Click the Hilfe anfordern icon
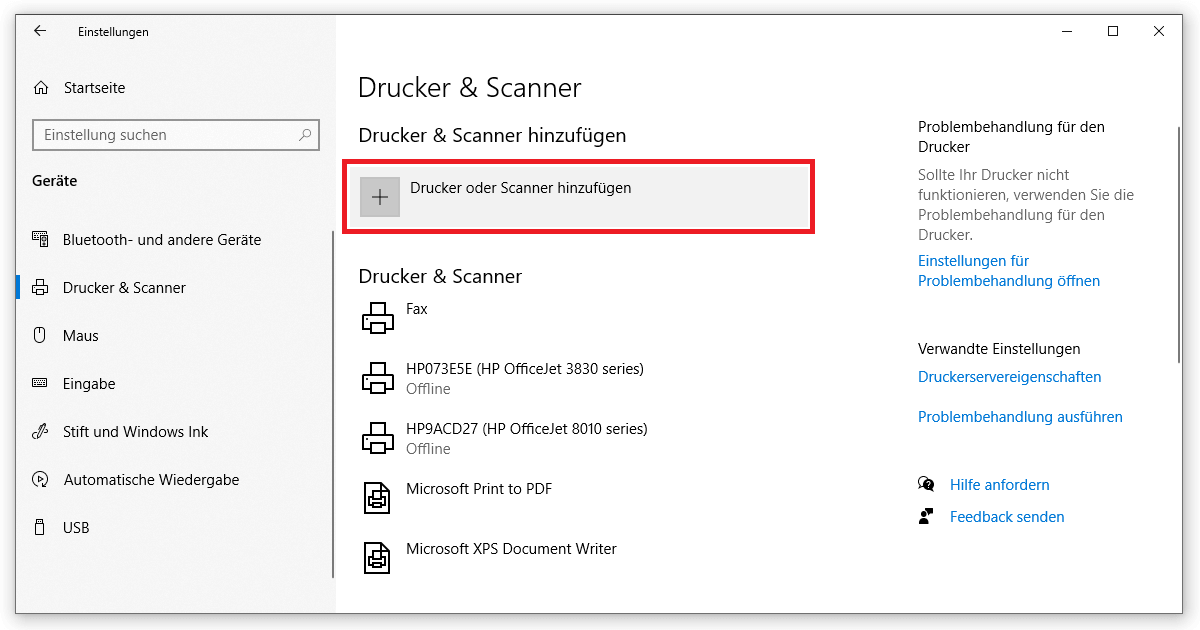This screenshot has width=1200, height=630. click(x=925, y=484)
